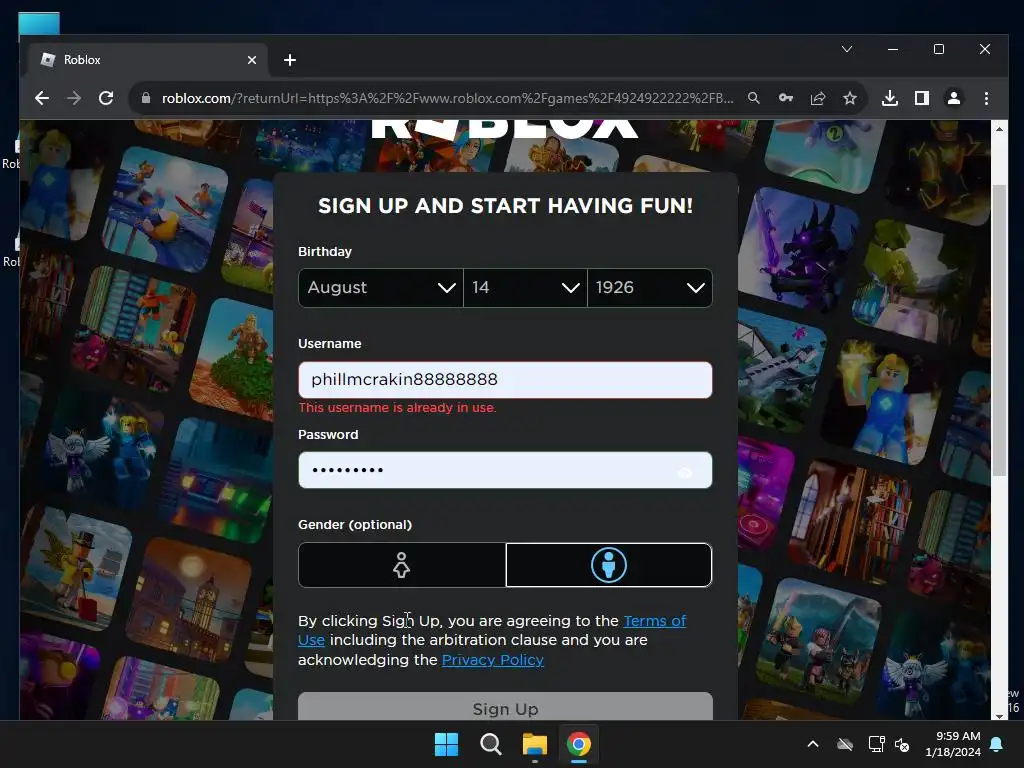Open the OneDrive tray icon
The width and height of the screenshot is (1024, 768).
click(x=845, y=744)
